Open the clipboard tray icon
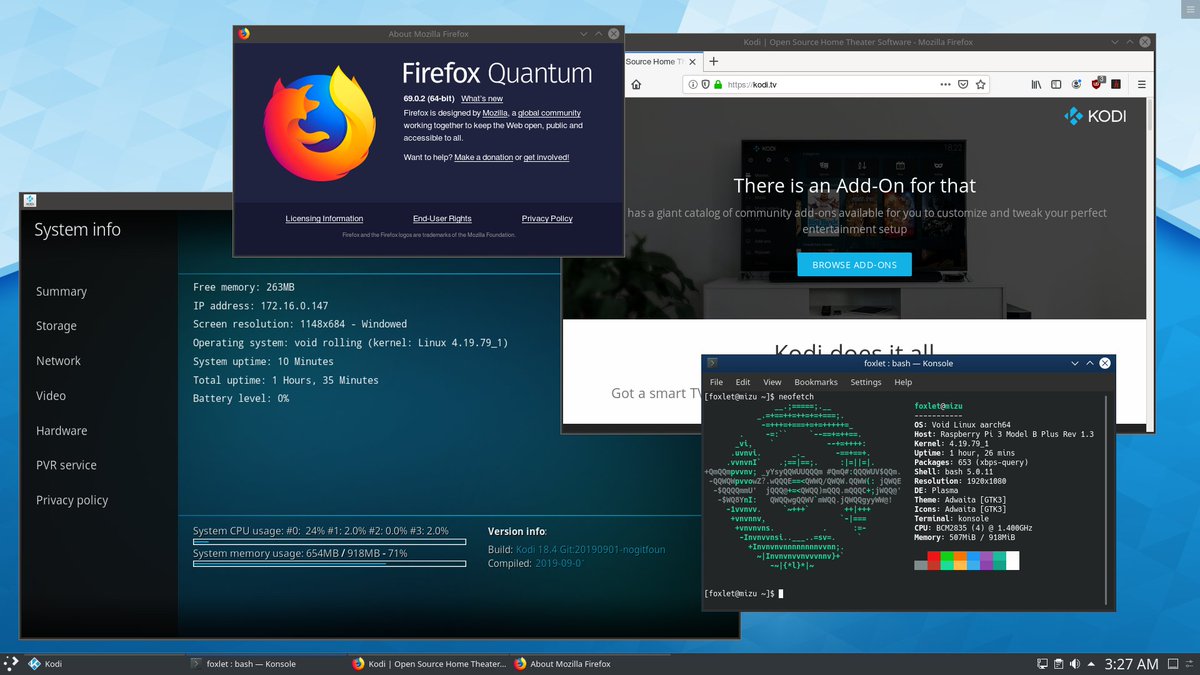The image size is (1200, 675). pos(1058,663)
